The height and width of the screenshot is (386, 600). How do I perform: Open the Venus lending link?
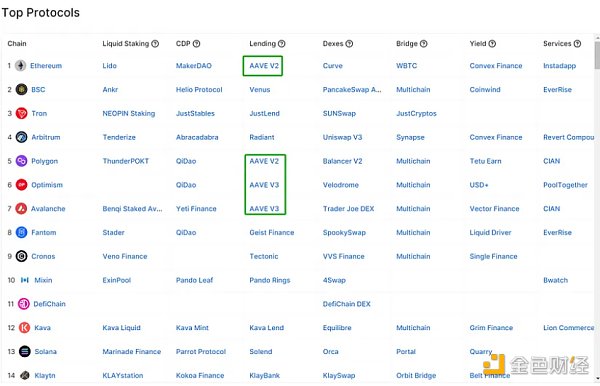click(x=260, y=90)
